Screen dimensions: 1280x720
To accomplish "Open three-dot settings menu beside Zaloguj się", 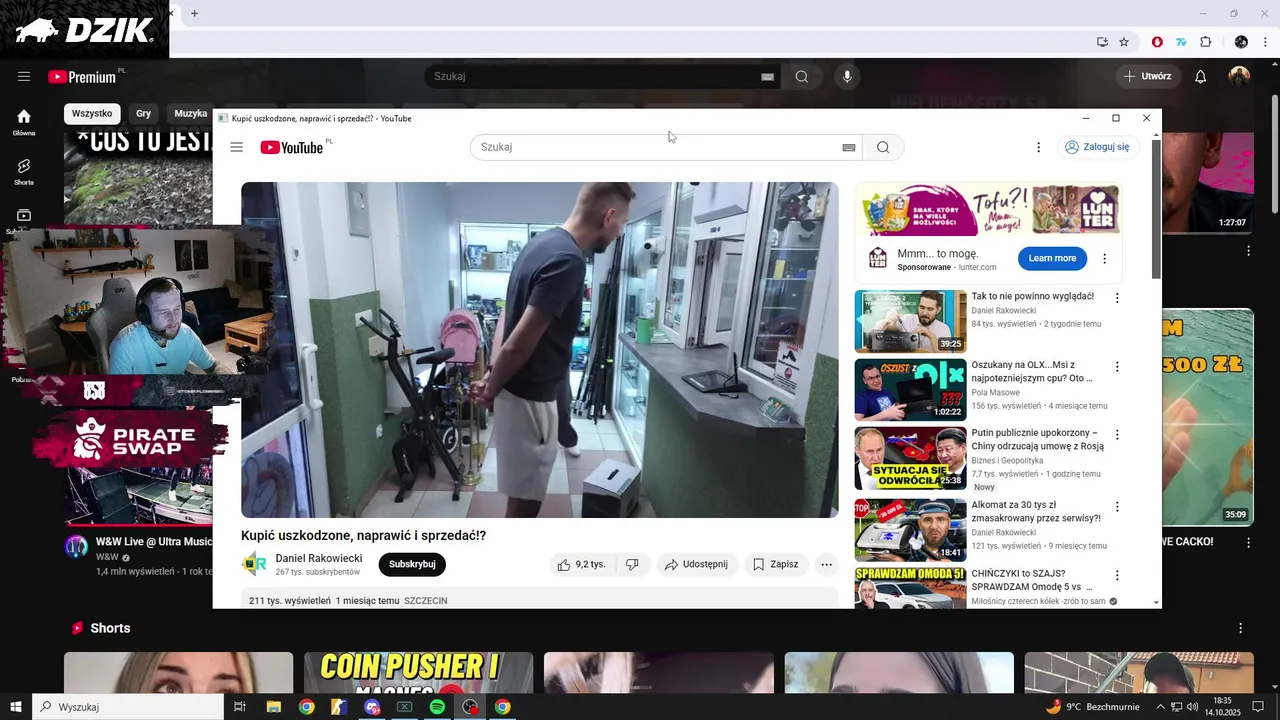I will tap(1038, 147).
